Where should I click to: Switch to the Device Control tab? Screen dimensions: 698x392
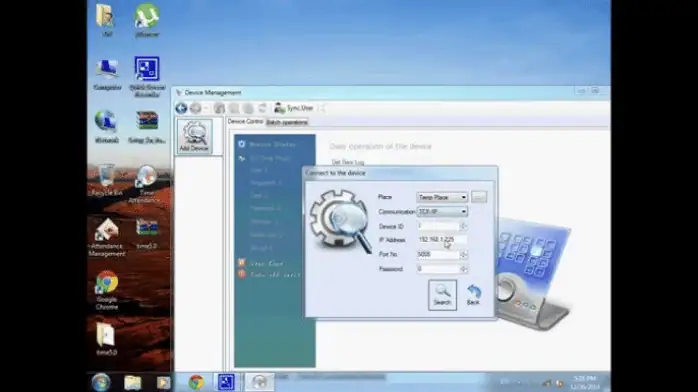(245, 121)
